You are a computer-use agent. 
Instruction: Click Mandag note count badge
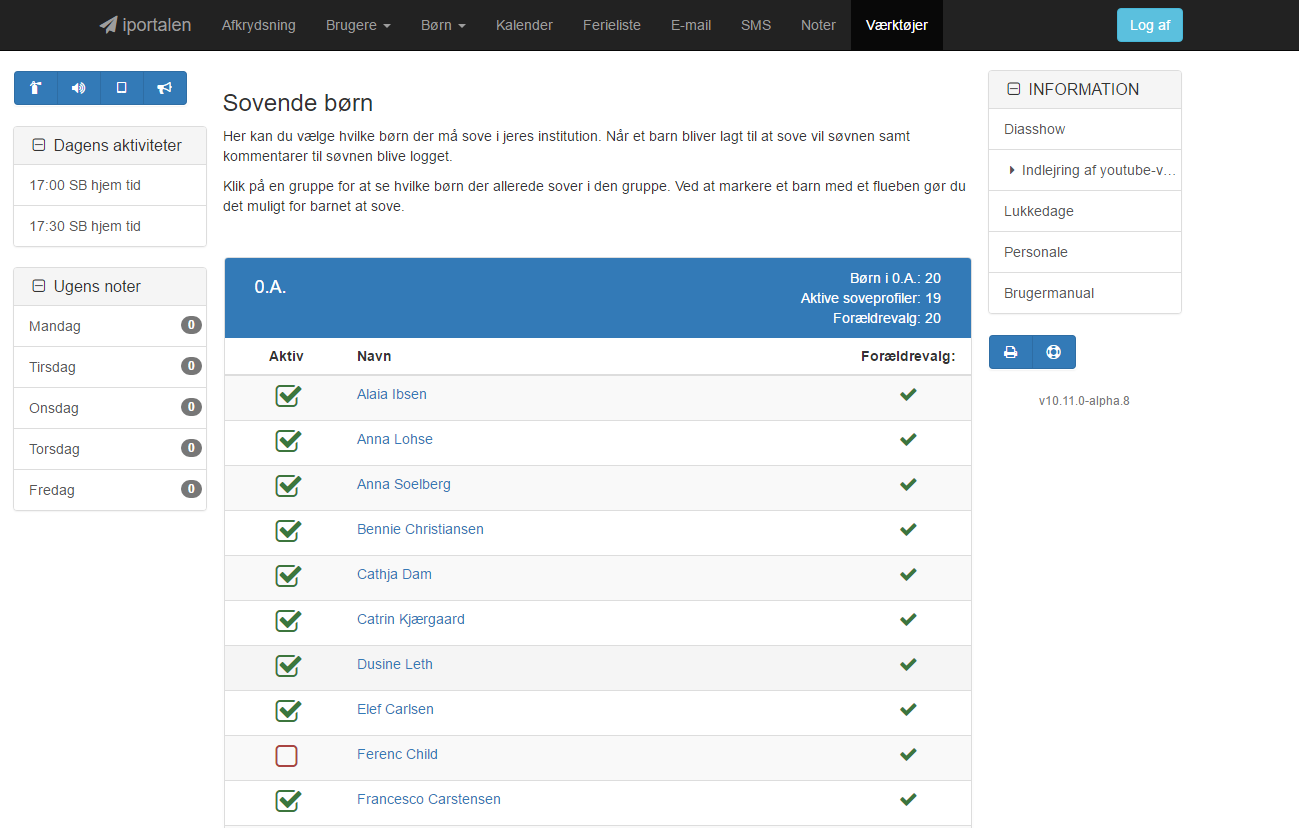[x=191, y=325]
